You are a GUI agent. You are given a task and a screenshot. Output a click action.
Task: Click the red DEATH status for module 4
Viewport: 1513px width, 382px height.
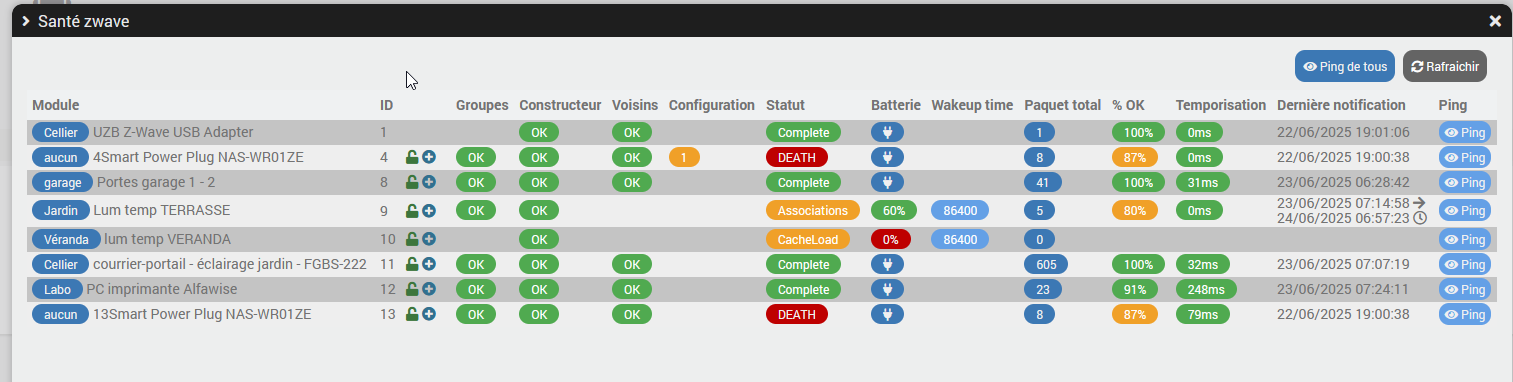pos(797,157)
